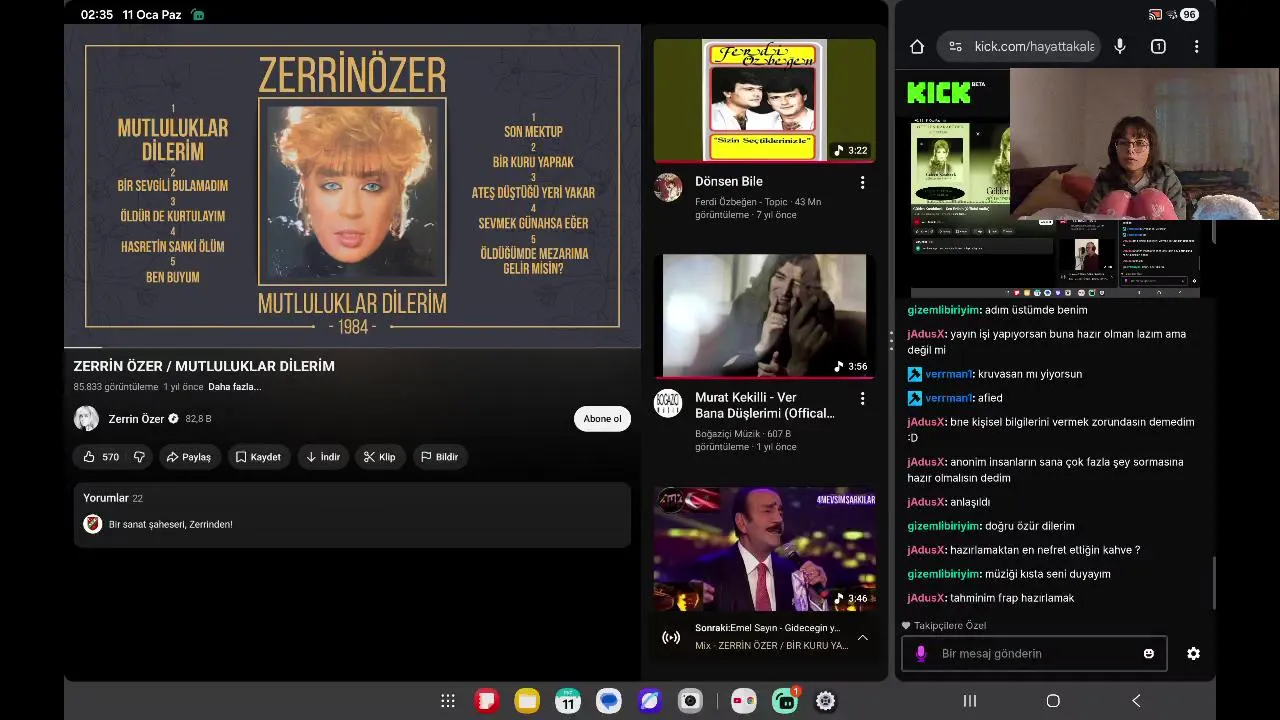Open Murat Kekilli Ver Bana Düşlerimi title
Viewport: 1280px width, 720px height.
pos(765,405)
